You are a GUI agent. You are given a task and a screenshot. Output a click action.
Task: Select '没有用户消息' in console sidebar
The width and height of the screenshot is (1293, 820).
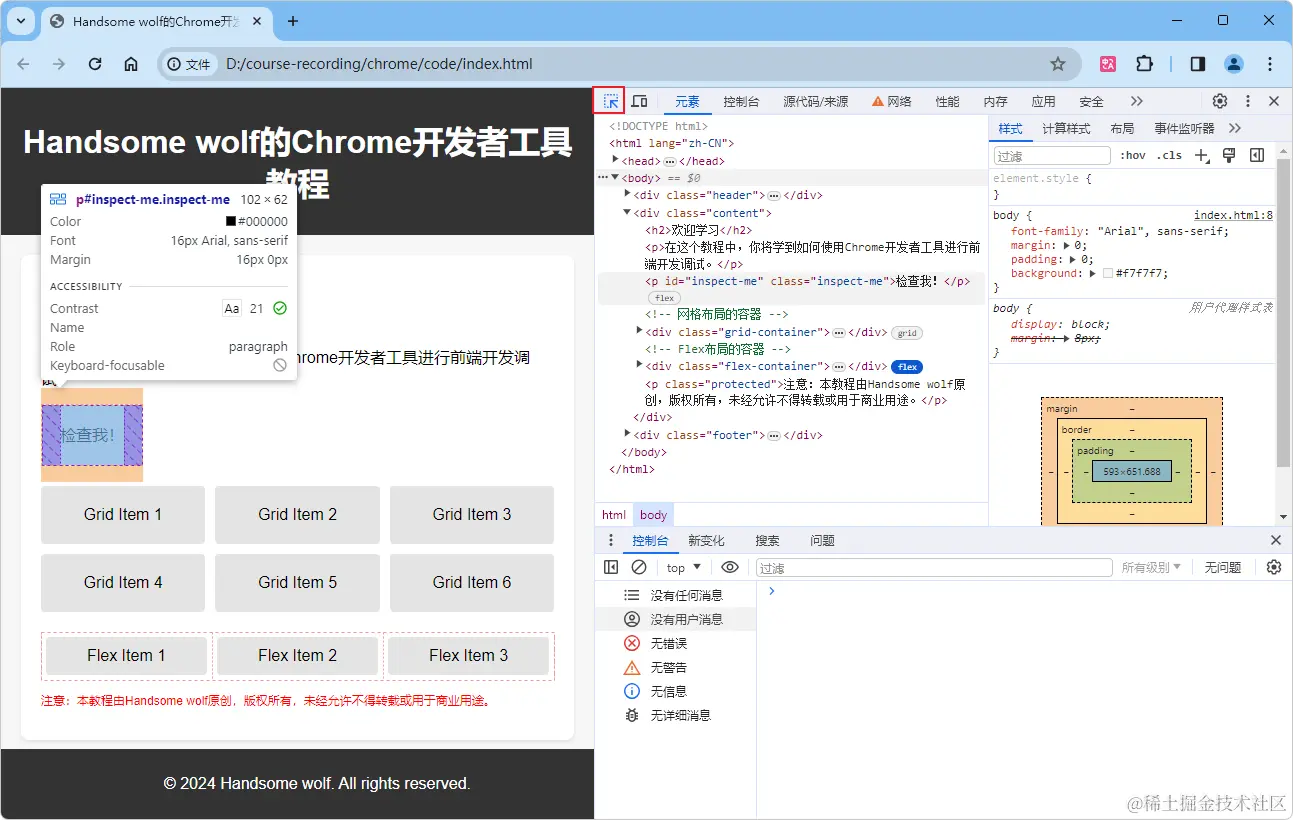click(675, 619)
